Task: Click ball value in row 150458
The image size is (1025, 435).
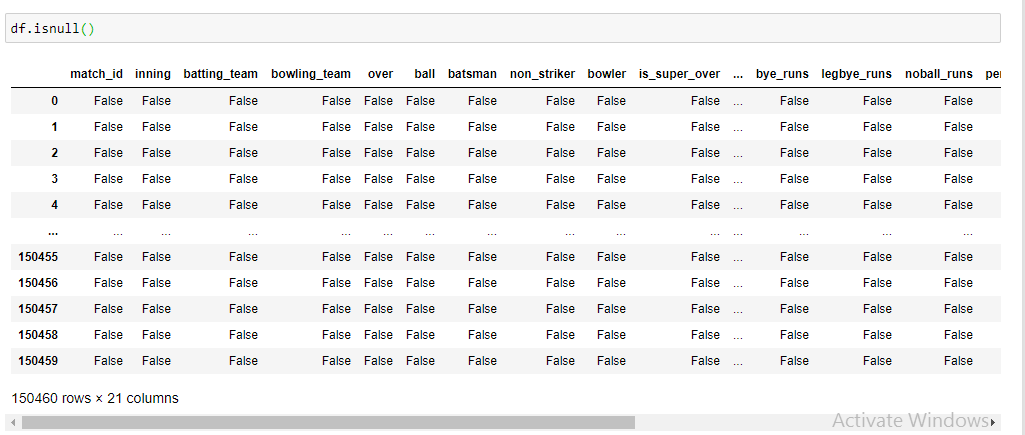Action: point(420,335)
